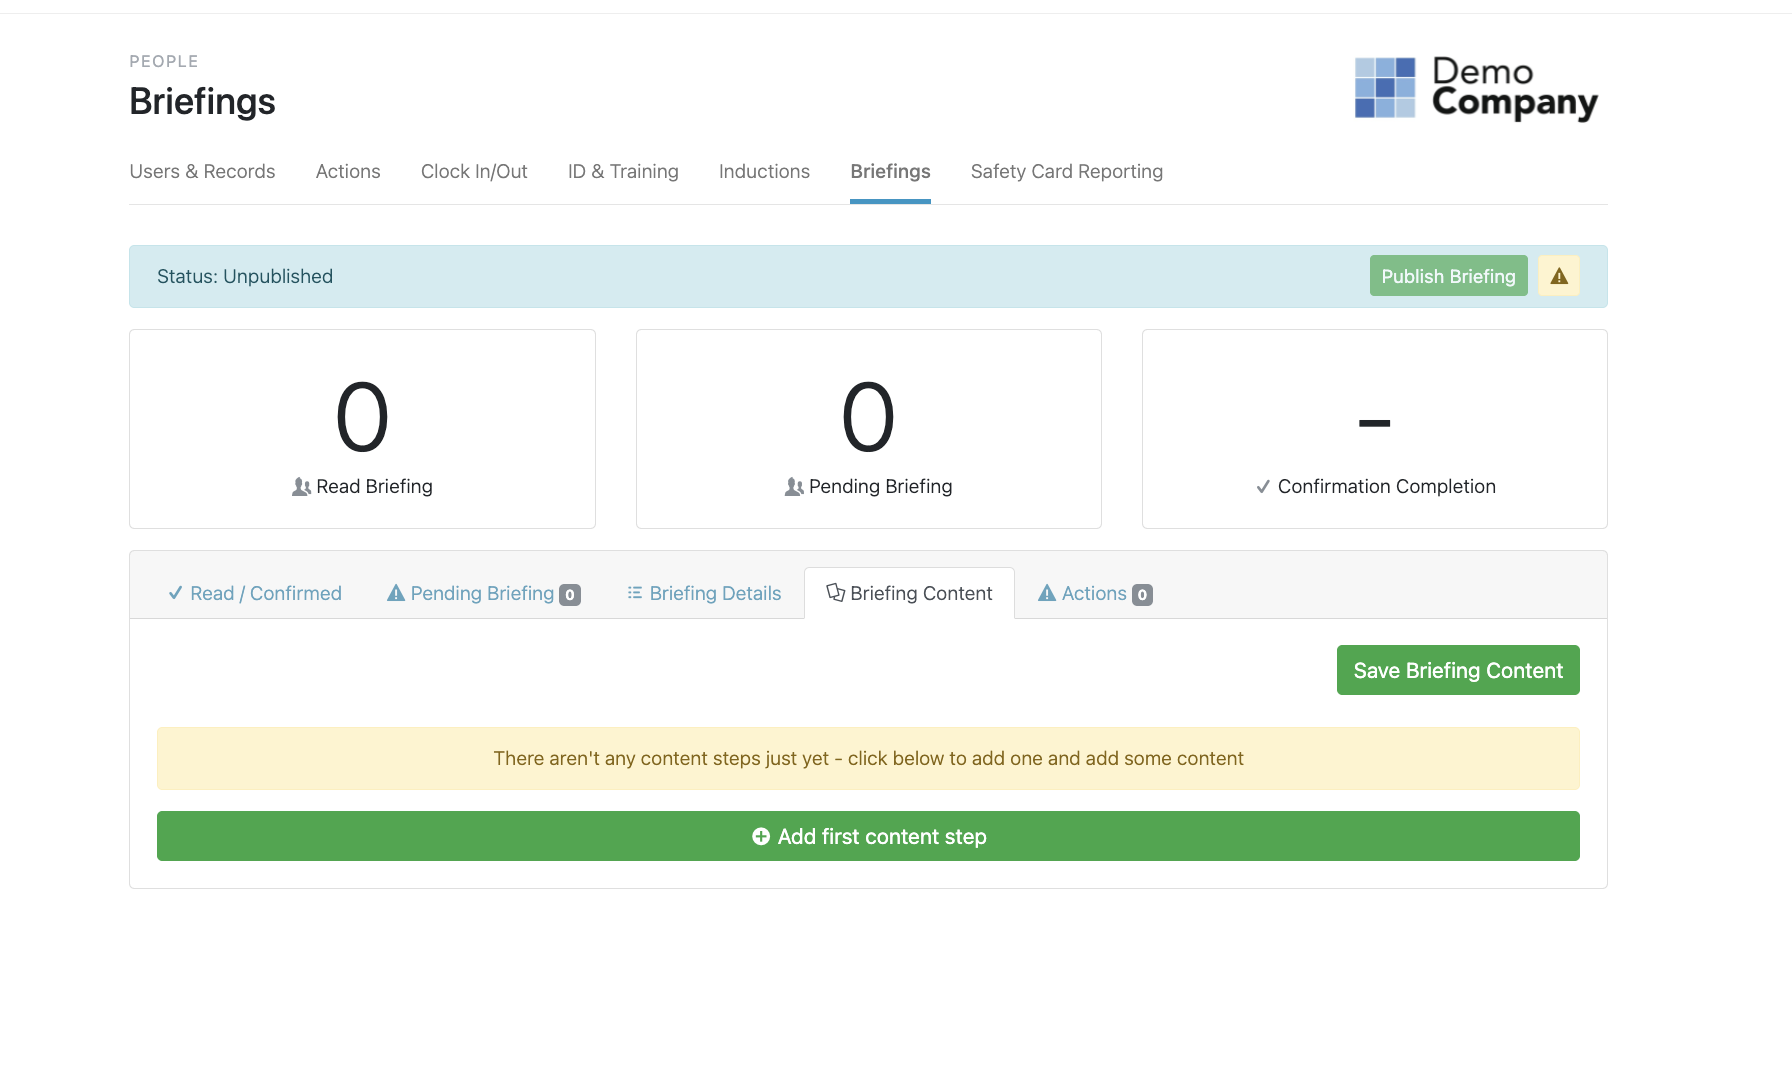Click the count badge on Pending Briefing tab

click(x=570, y=595)
